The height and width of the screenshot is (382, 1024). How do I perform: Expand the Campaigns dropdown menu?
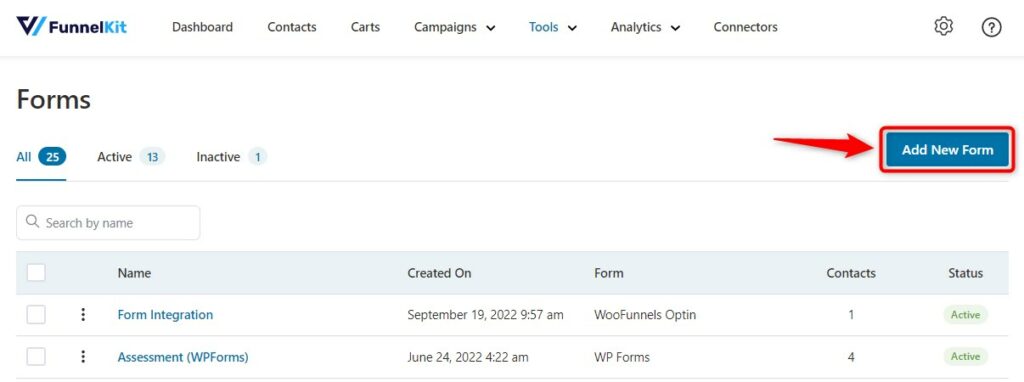(455, 27)
